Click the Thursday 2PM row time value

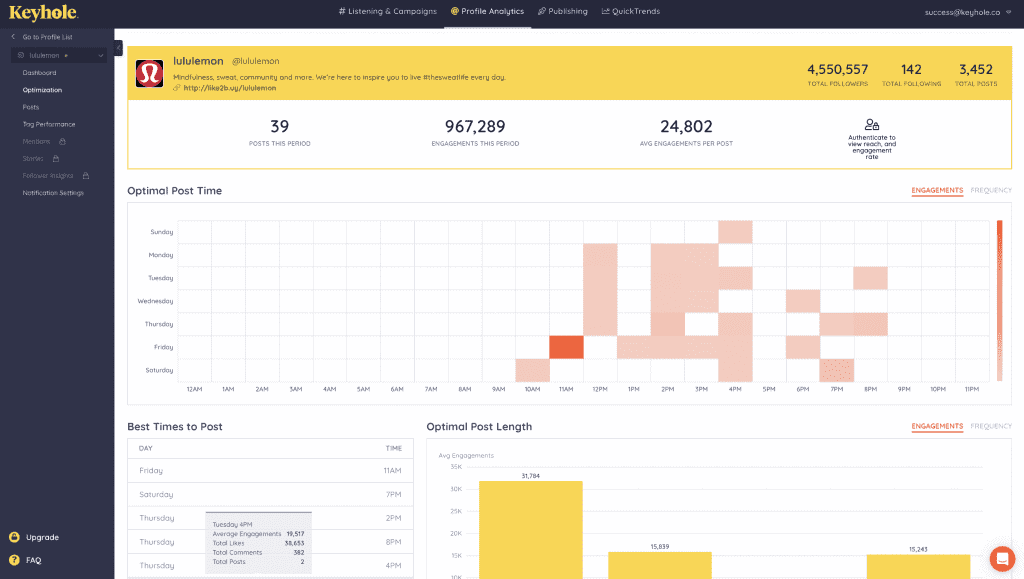[393, 518]
